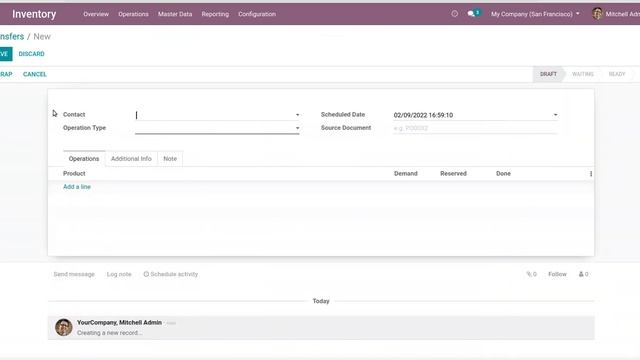Click the YourCompany, Mitchell Admin author name
640x360 pixels.
coord(119,322)
